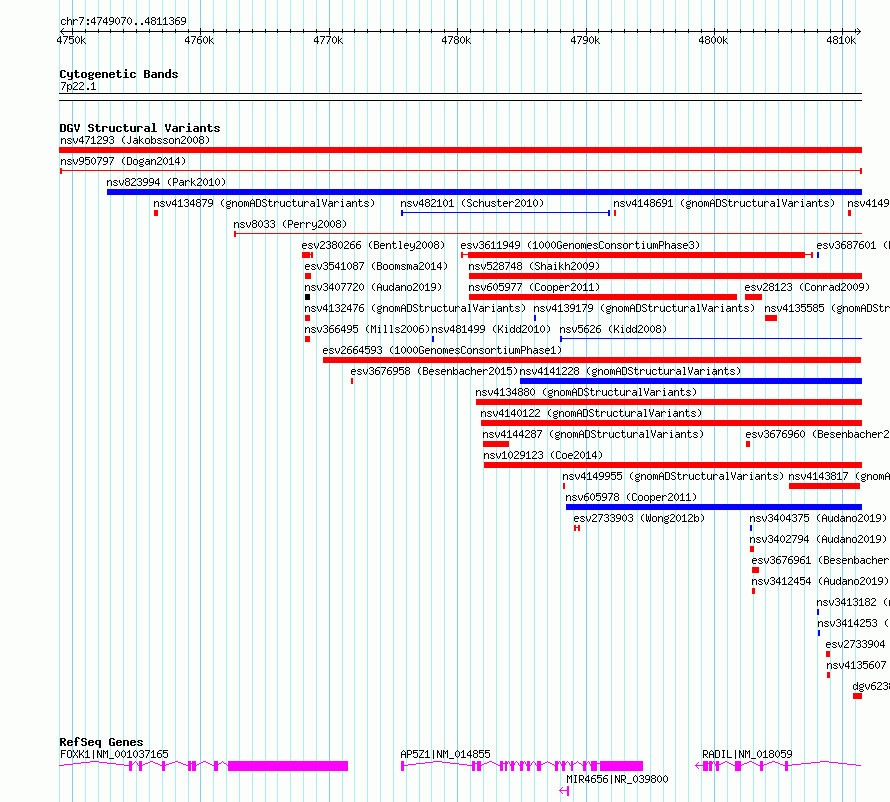This screenshot has width=890, height=802.
Task: Click nsv4141228 gnomAD variant label
Action: pyautogui.click(x=631, y=371)
